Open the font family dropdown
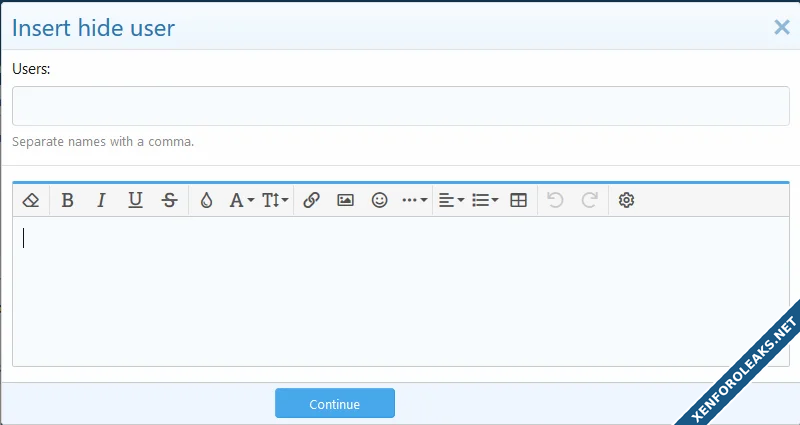Viewport: 800px width, 425px height. 241,200
